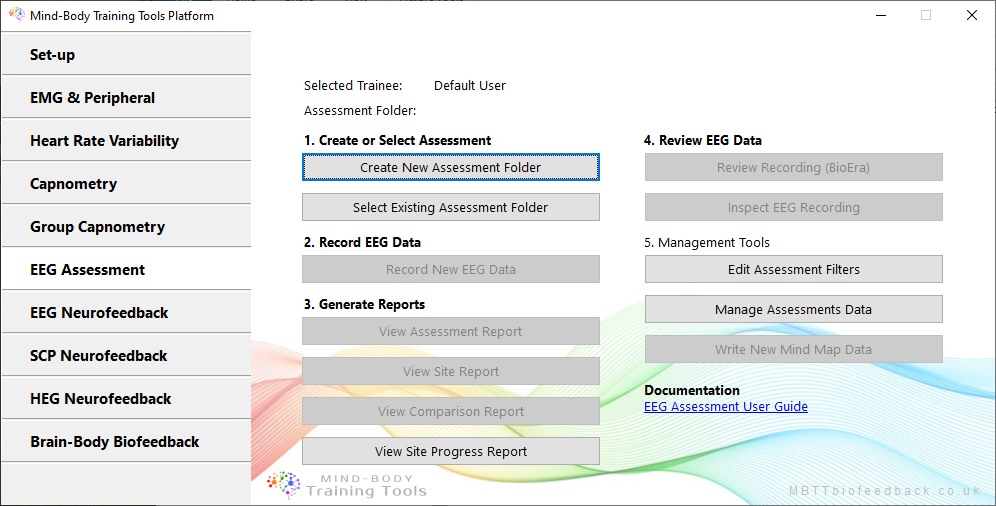Click the Mind-Body Training Tools title bar icon
Viewport: 996px width, 506px height.
pos(16,15)
